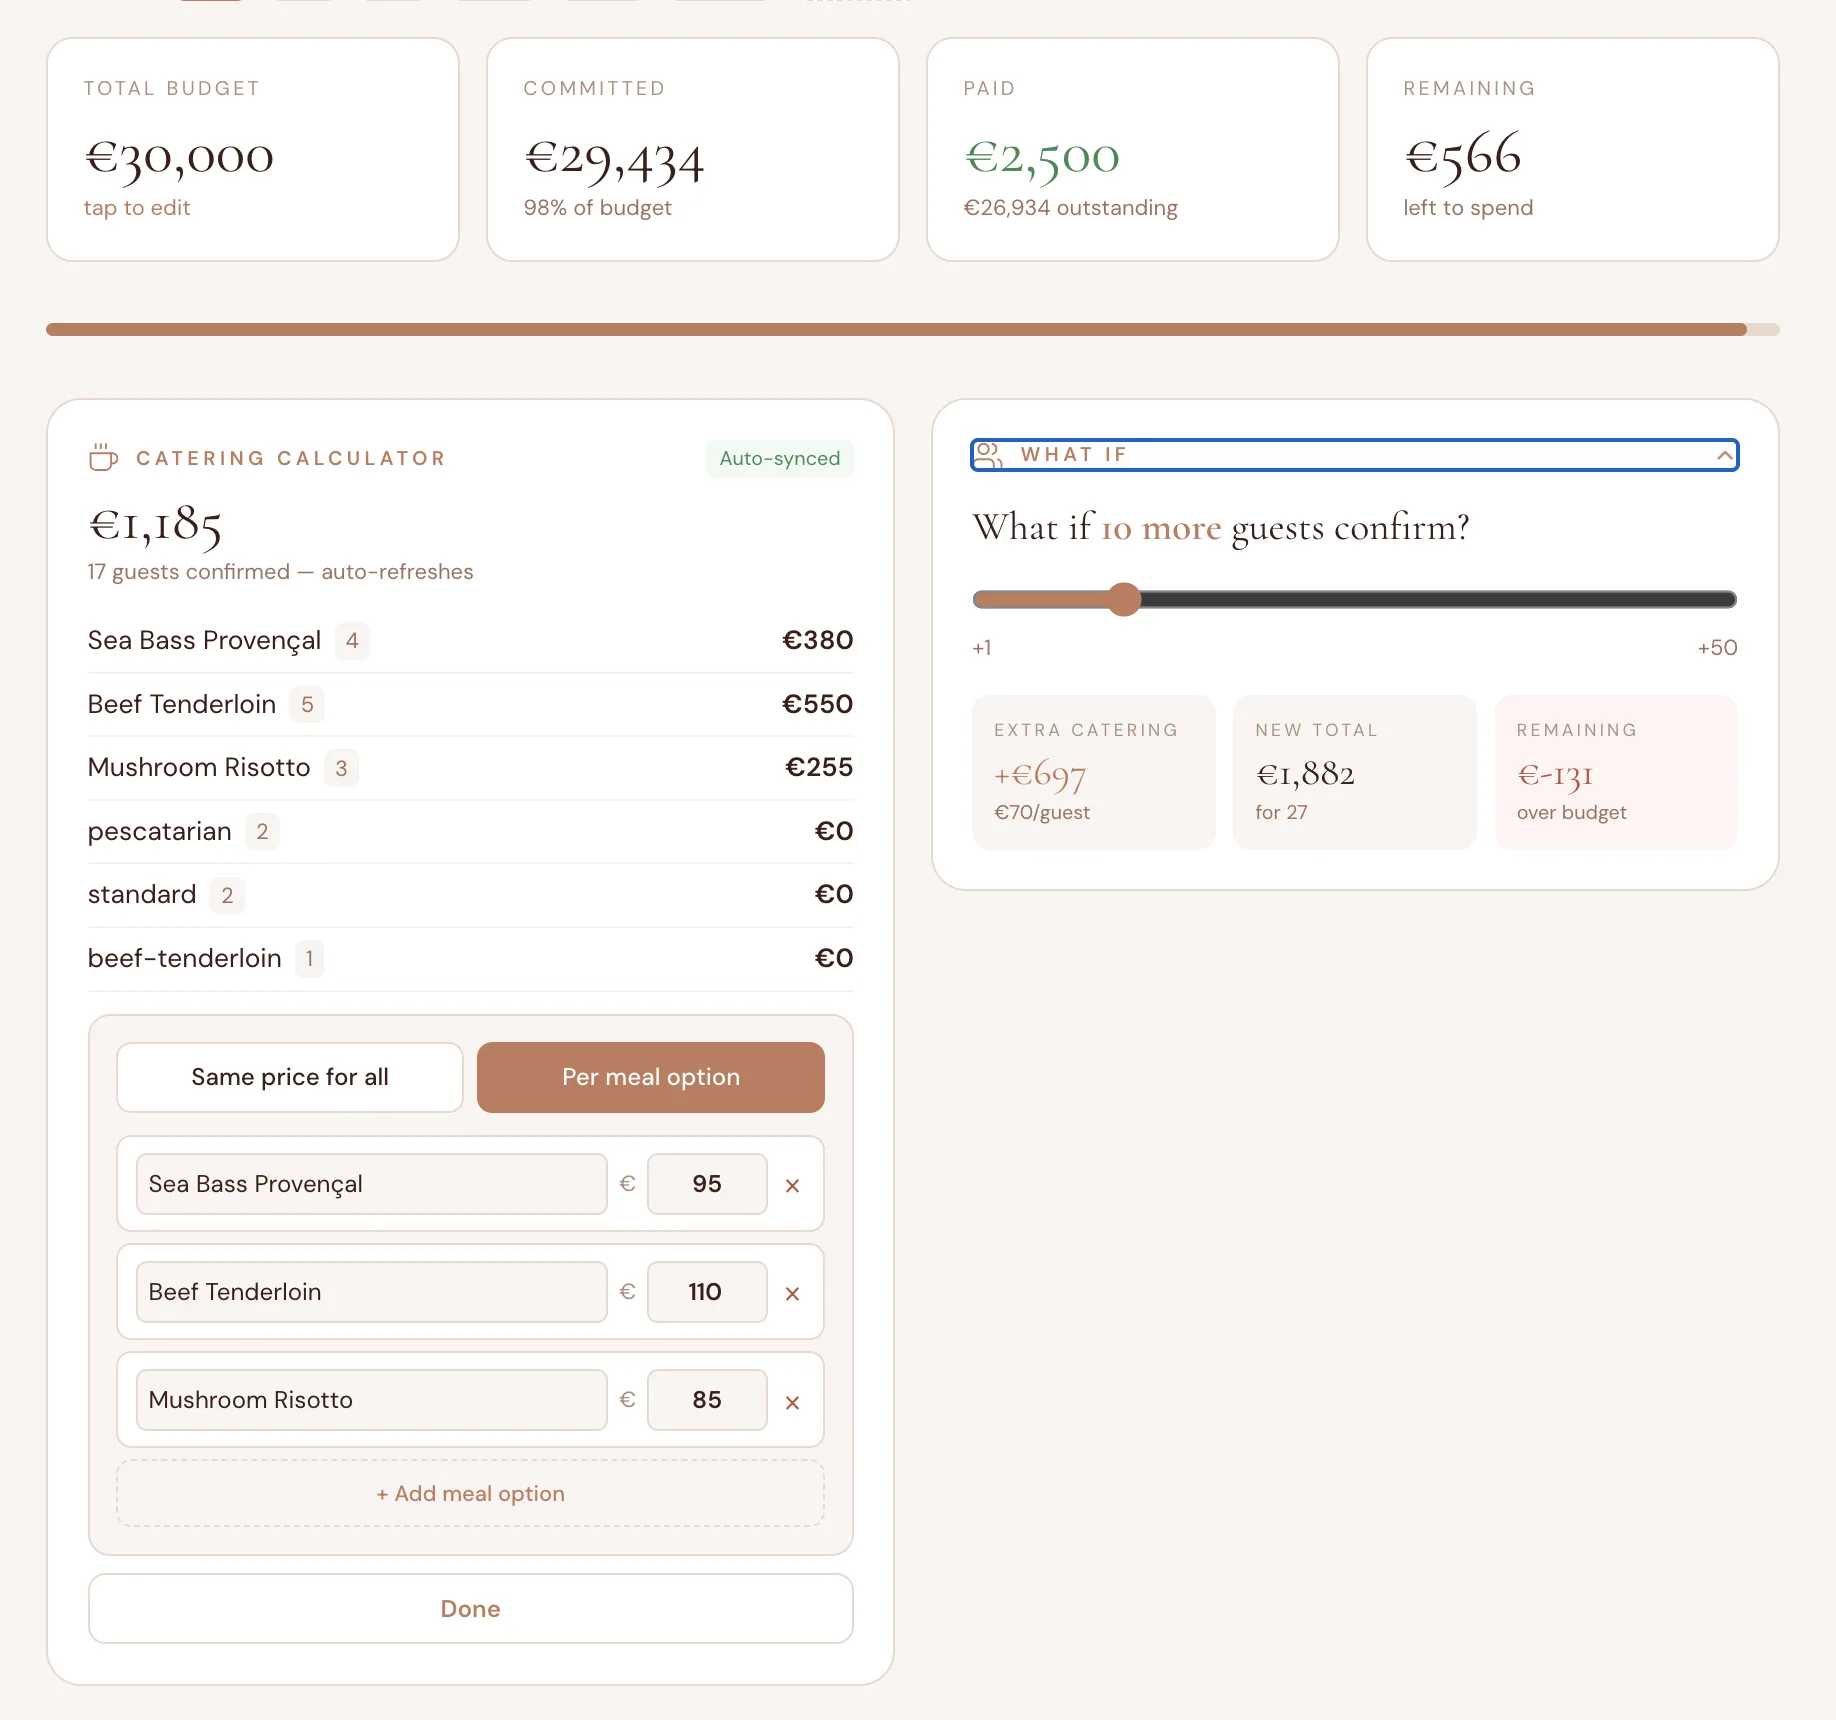The height and width of the screenshot is (1720, 1836).
Task: Click the dark track of the guests slider
Action: click(1438, 599)
